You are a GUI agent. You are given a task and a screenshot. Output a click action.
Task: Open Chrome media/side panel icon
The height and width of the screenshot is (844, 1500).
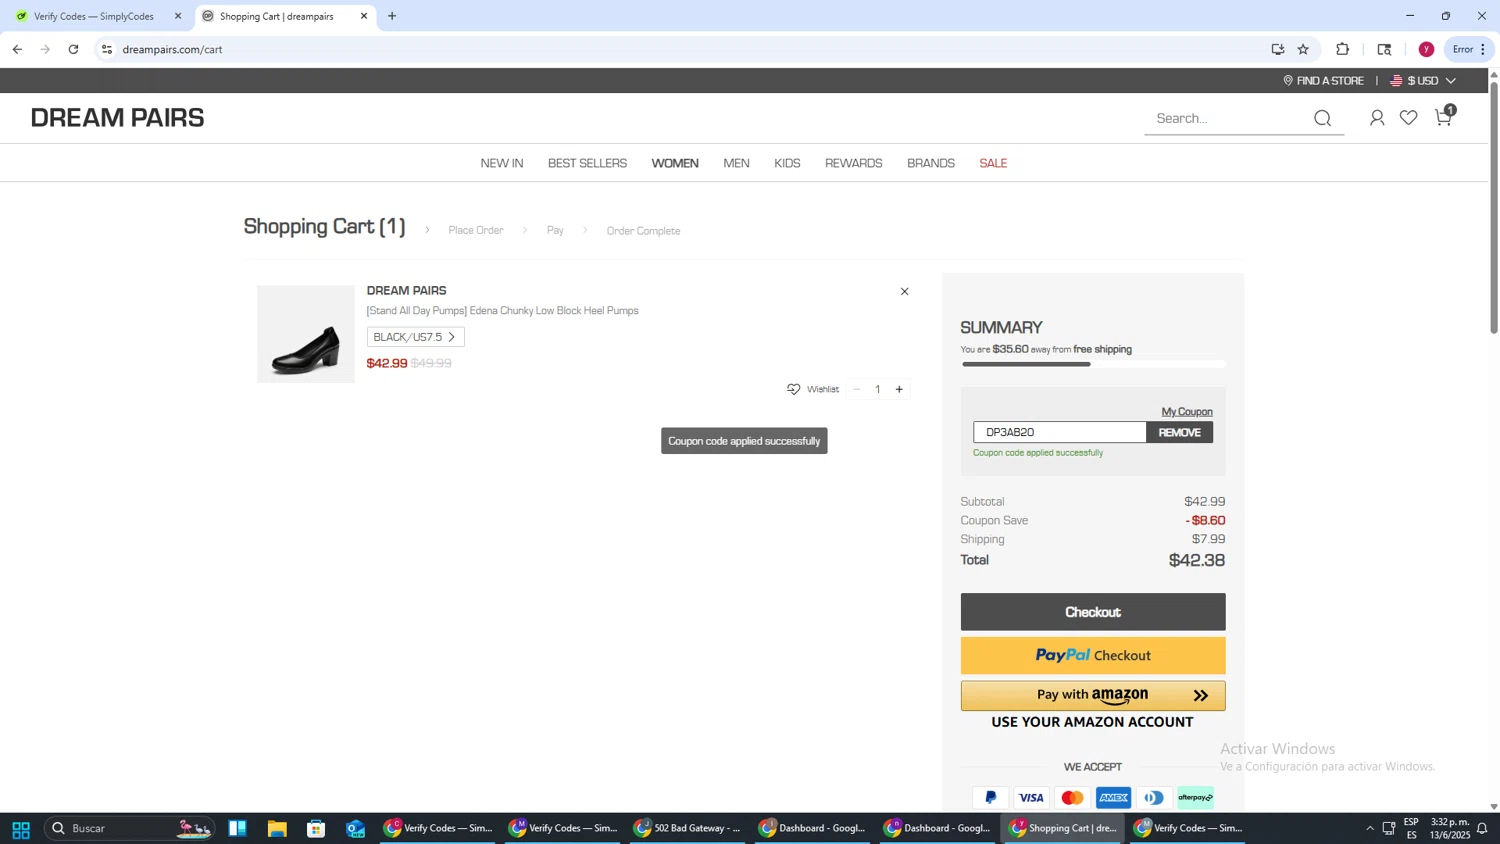point(1384,49)
